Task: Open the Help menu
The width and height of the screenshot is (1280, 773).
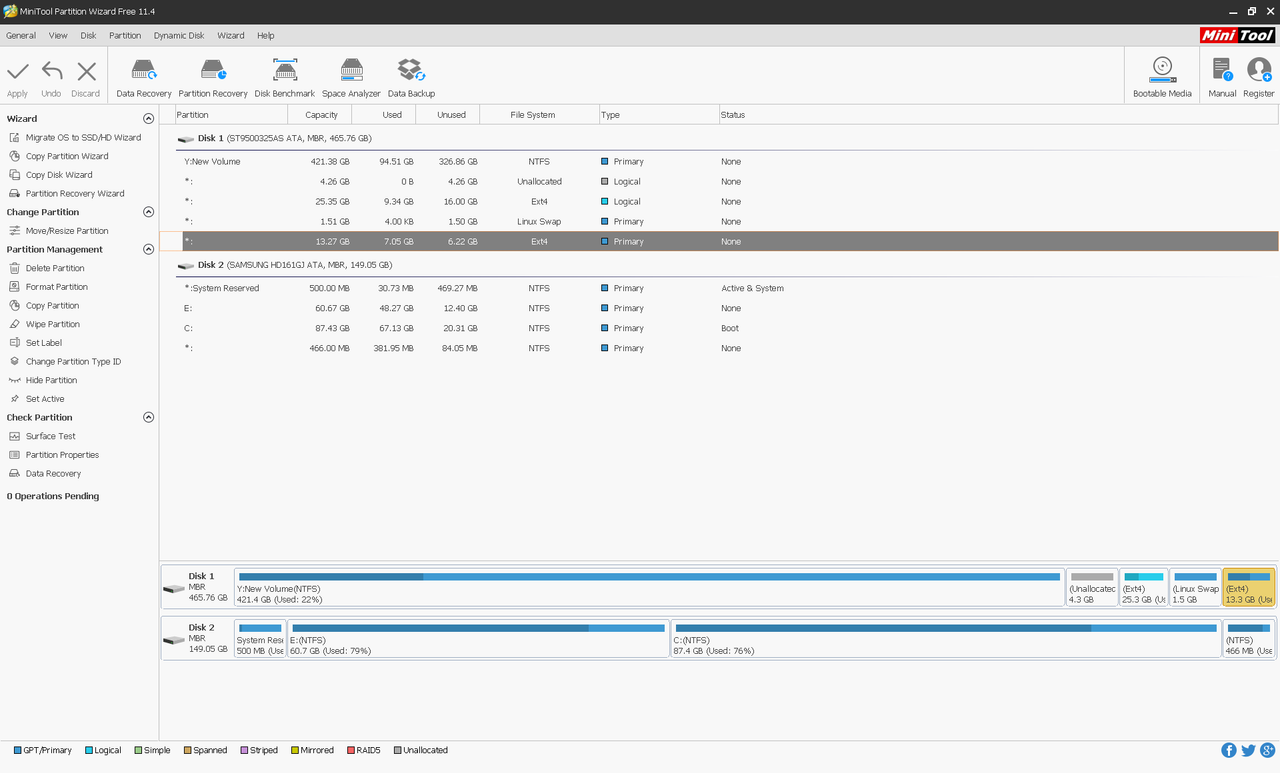Action: [266, 35]
